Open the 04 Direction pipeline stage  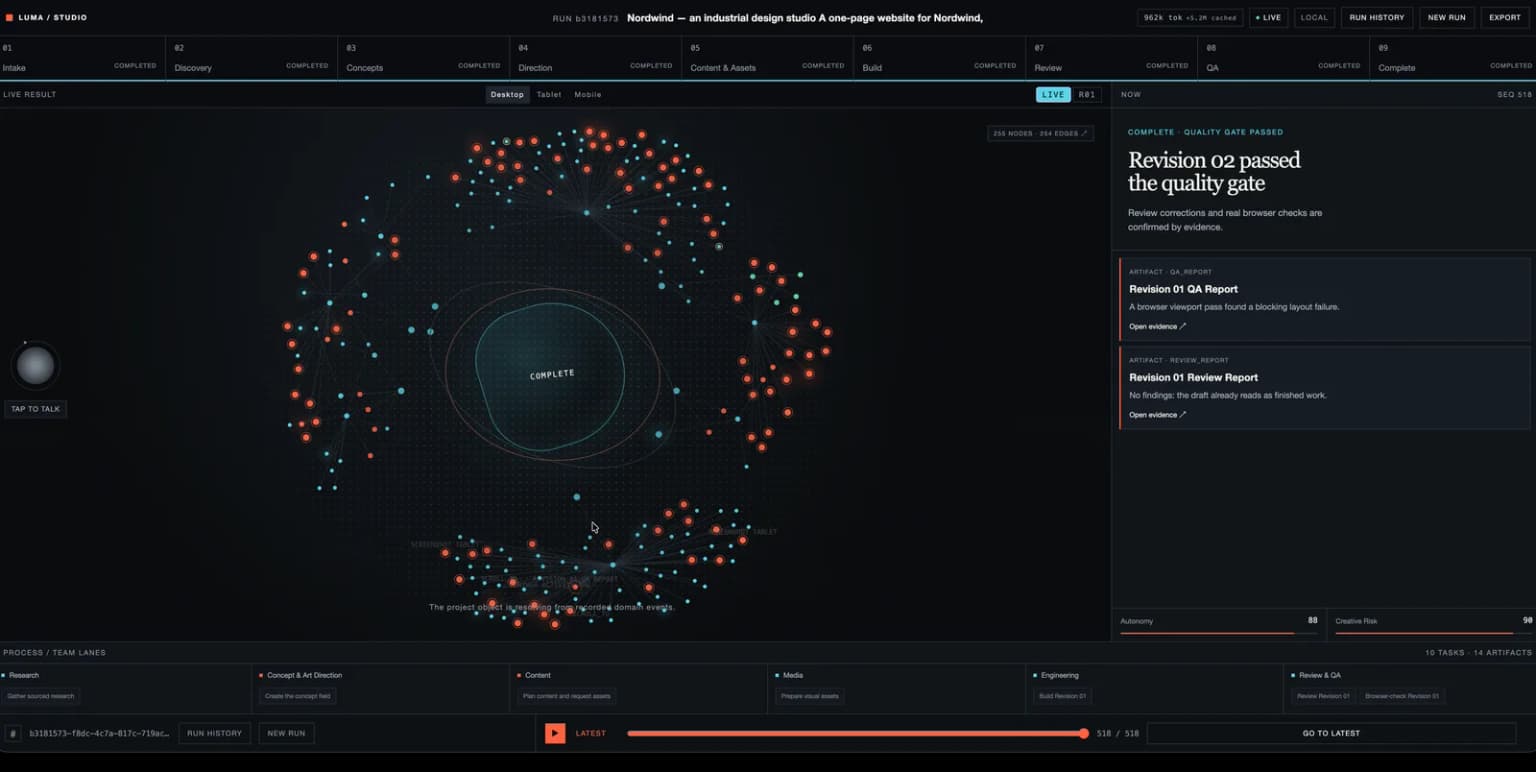pyautogui.click(x=595, y=58)
